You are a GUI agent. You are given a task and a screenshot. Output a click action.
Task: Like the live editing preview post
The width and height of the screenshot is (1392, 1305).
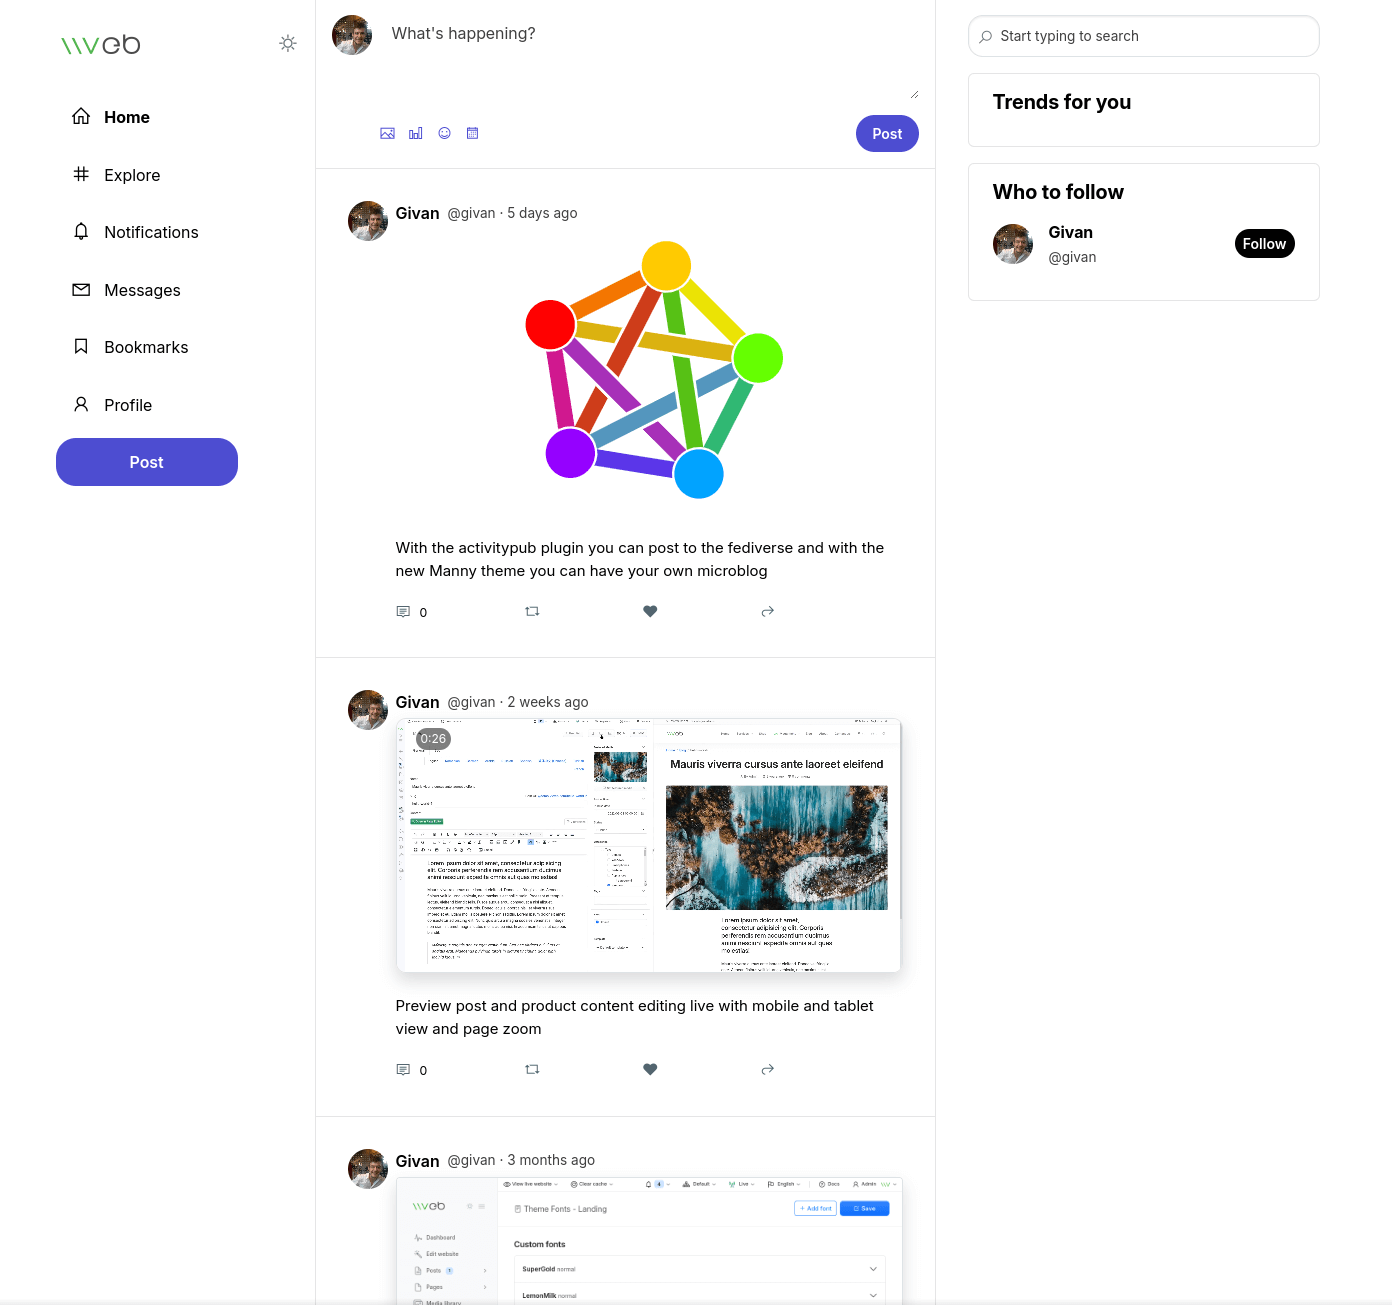pos(650,1069)
